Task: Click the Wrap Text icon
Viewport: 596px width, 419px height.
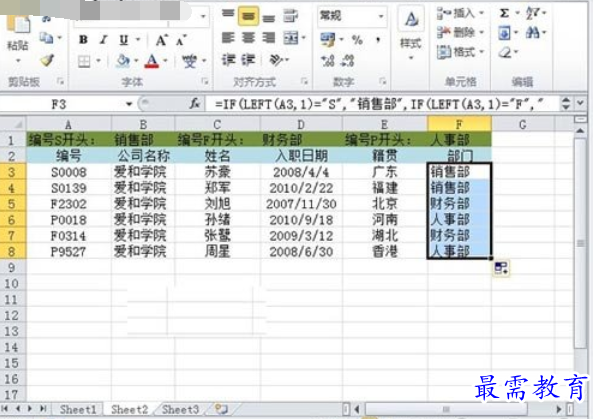Action: (x=290, y=16)
